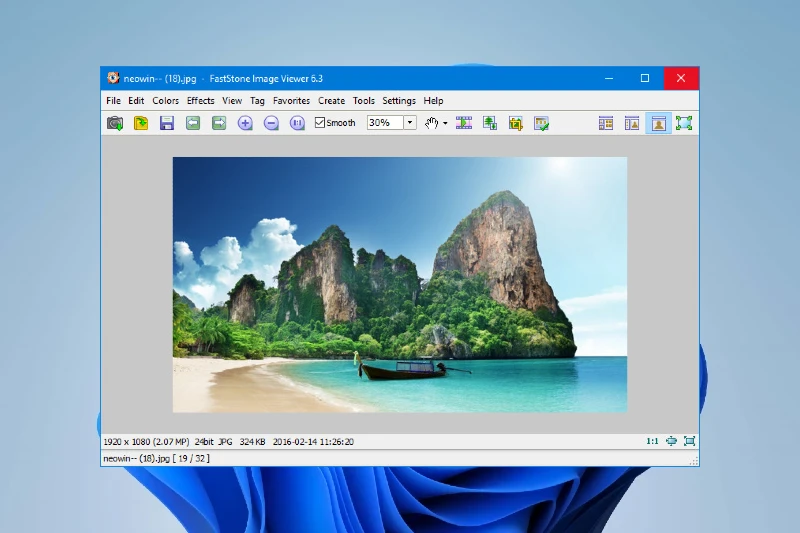
Task: Close the FastStone Image Viewer window
Action: [681, 79]
